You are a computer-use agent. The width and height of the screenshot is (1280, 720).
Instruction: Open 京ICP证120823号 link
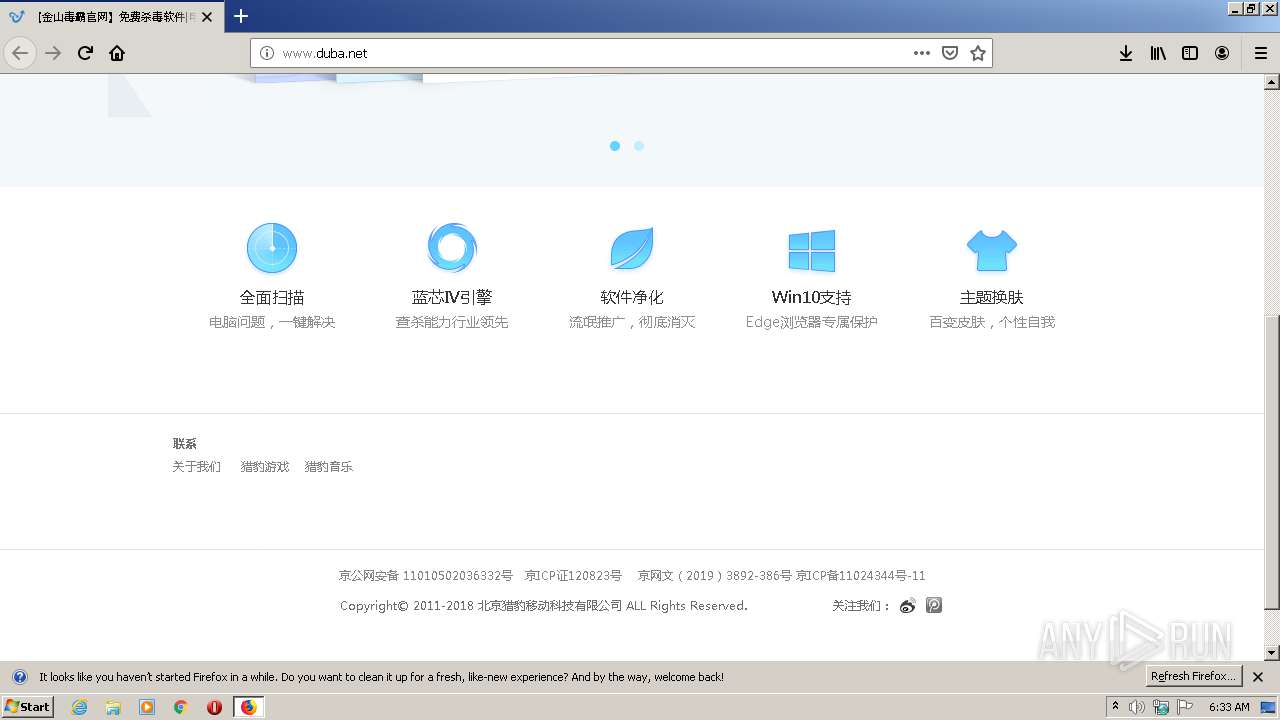click(573, 576)
